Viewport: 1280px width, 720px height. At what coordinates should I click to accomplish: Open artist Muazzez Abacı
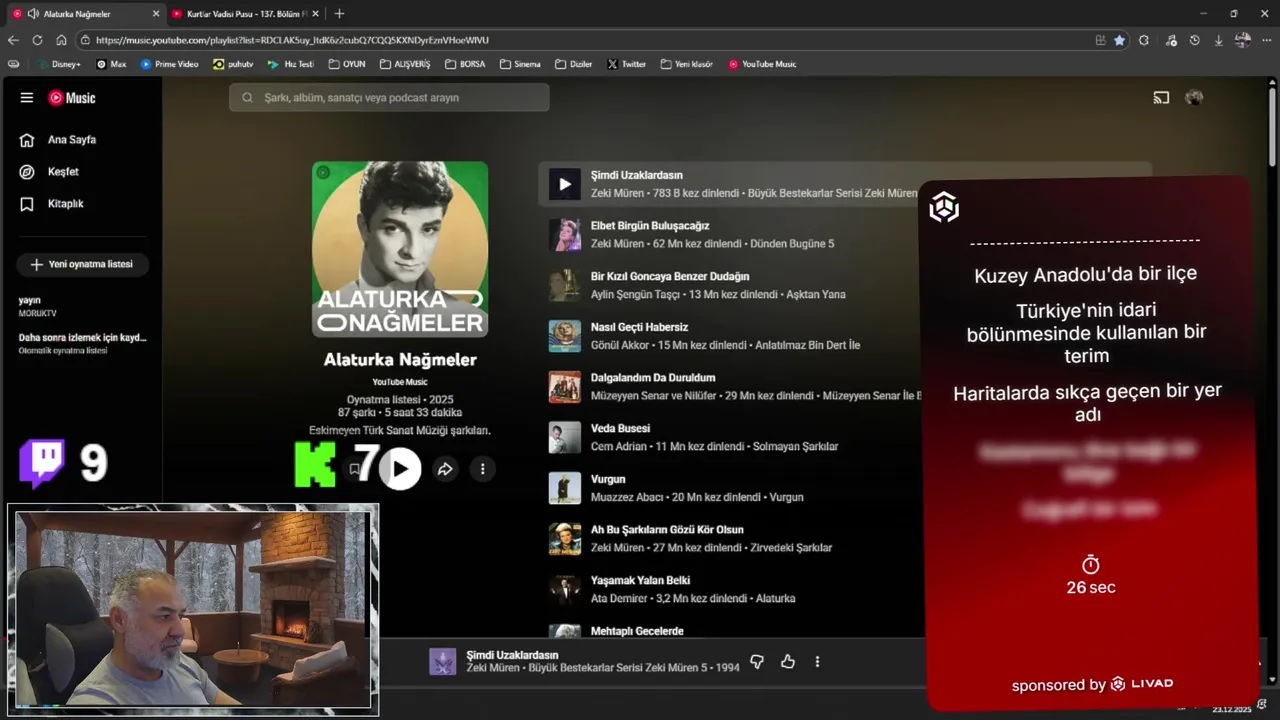pyautogui.click(x=627, y=497)
